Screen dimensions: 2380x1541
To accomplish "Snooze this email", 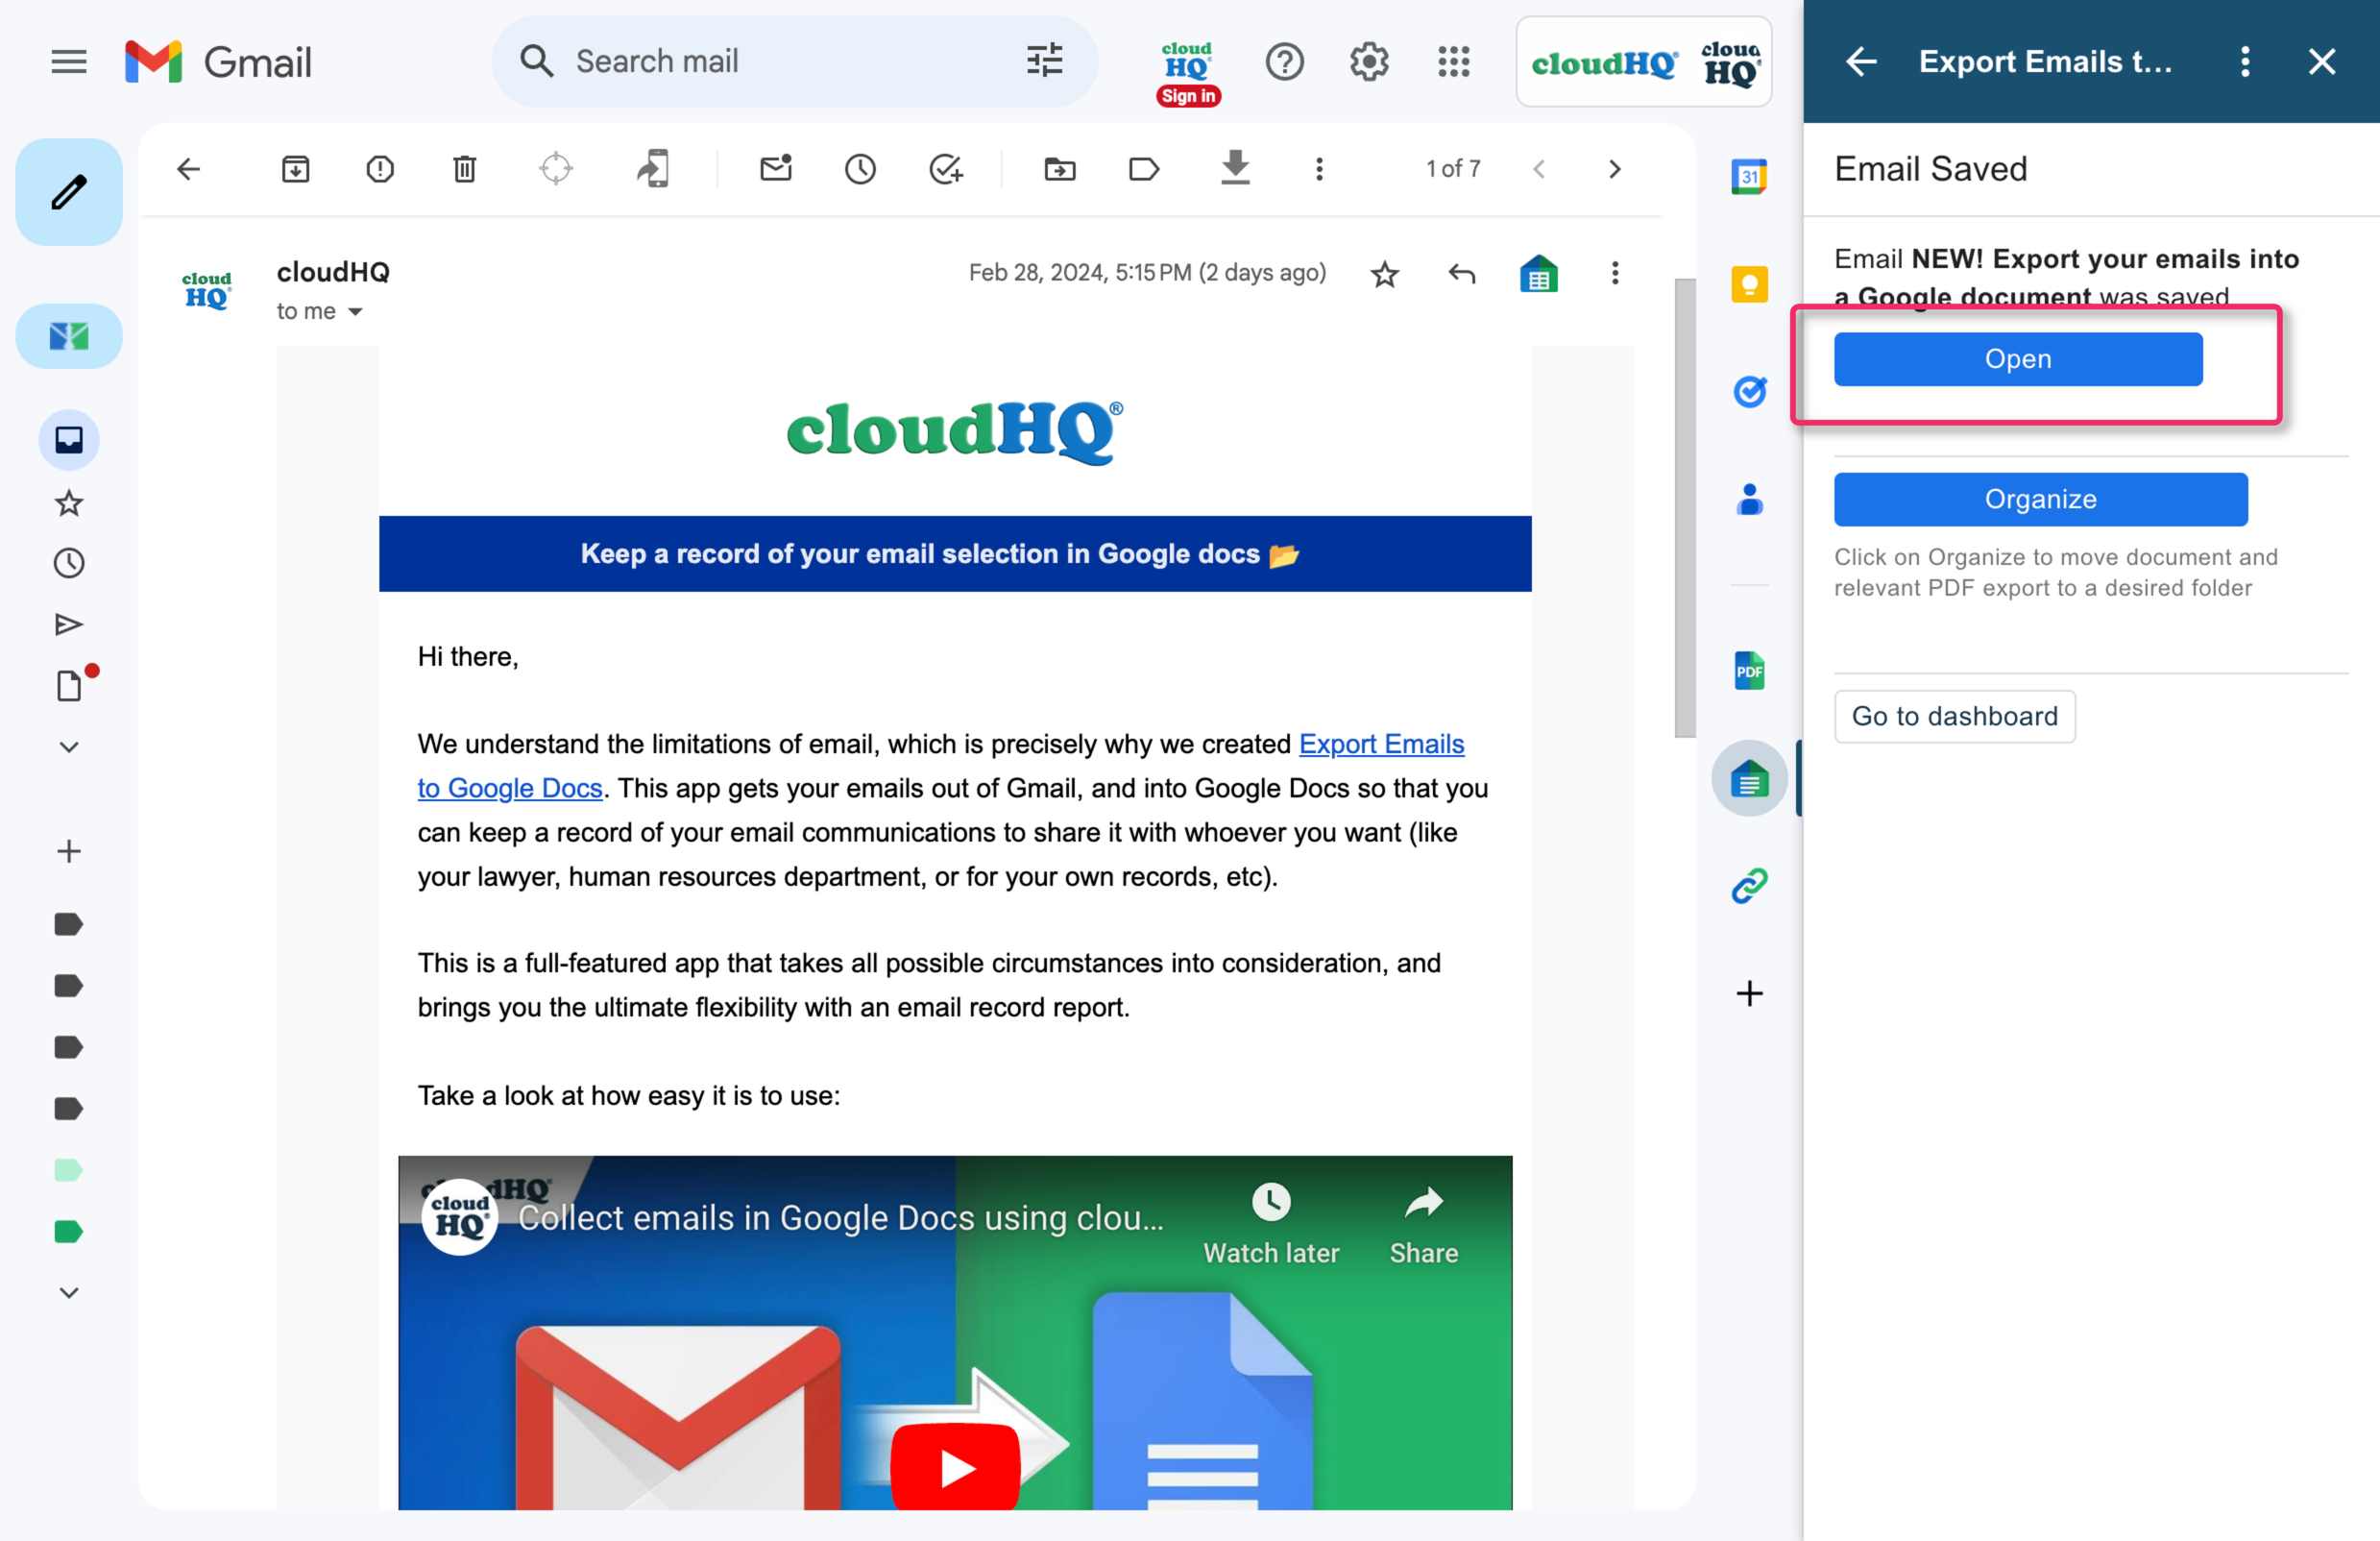I will coord(860,169).
